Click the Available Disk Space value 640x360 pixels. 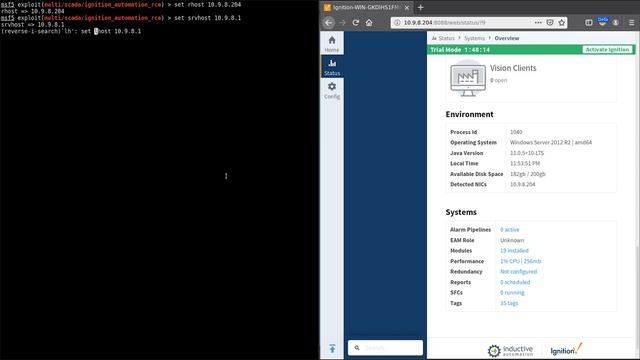point(527,174)
